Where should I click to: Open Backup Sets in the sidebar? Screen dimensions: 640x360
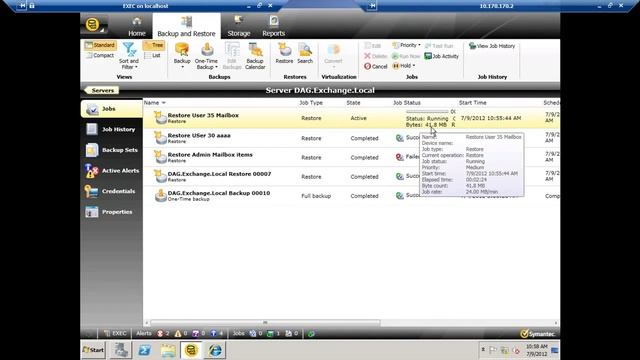point(111,150)
